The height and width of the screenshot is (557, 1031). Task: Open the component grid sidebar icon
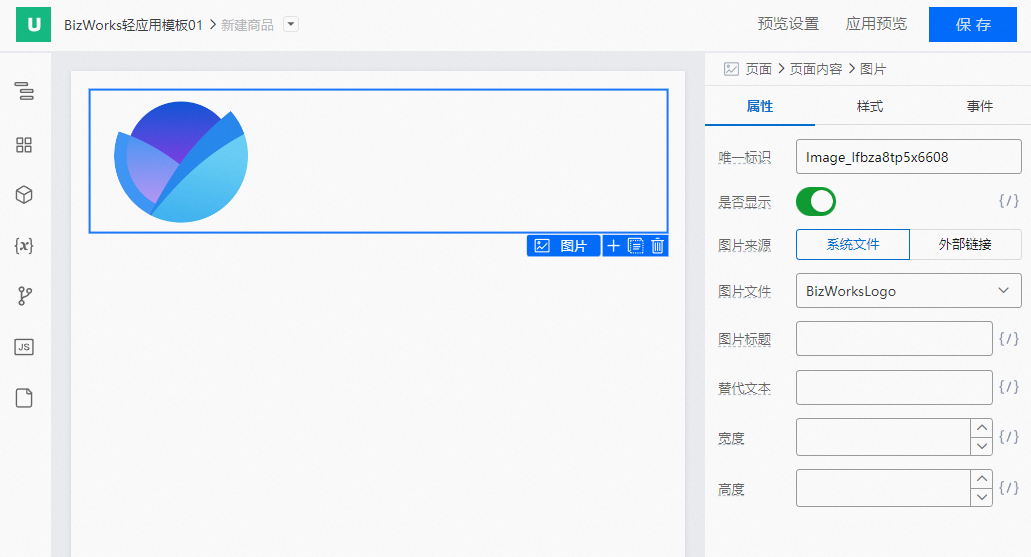click(x=24, y=145)
